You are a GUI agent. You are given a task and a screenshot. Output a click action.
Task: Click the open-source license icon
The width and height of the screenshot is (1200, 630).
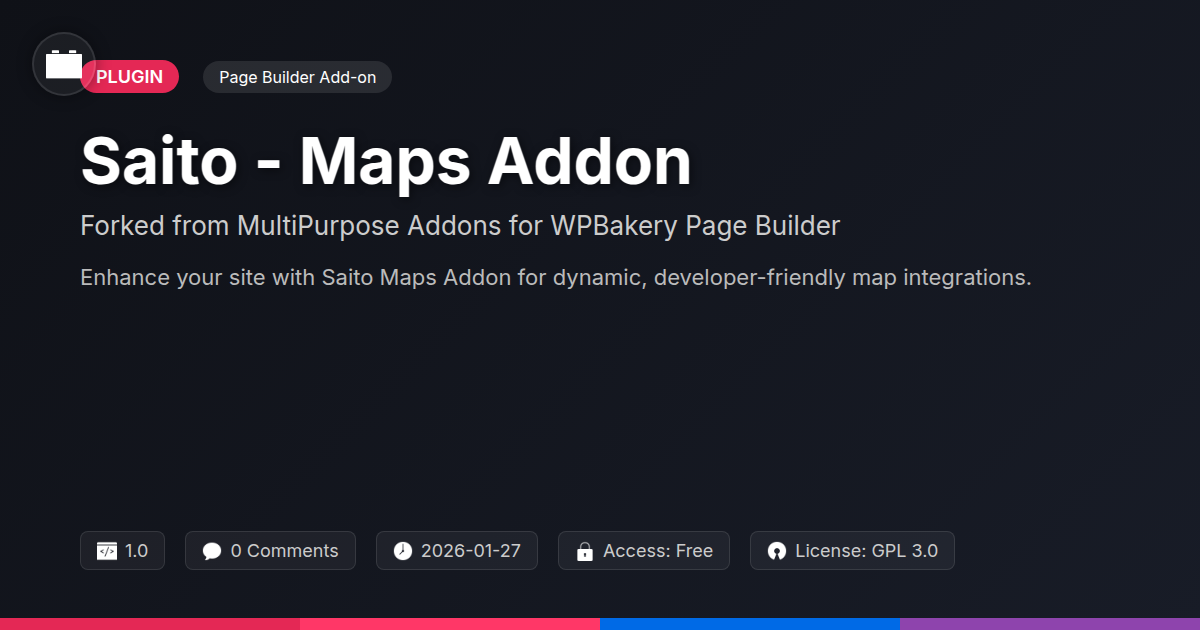tap(777, 551)
